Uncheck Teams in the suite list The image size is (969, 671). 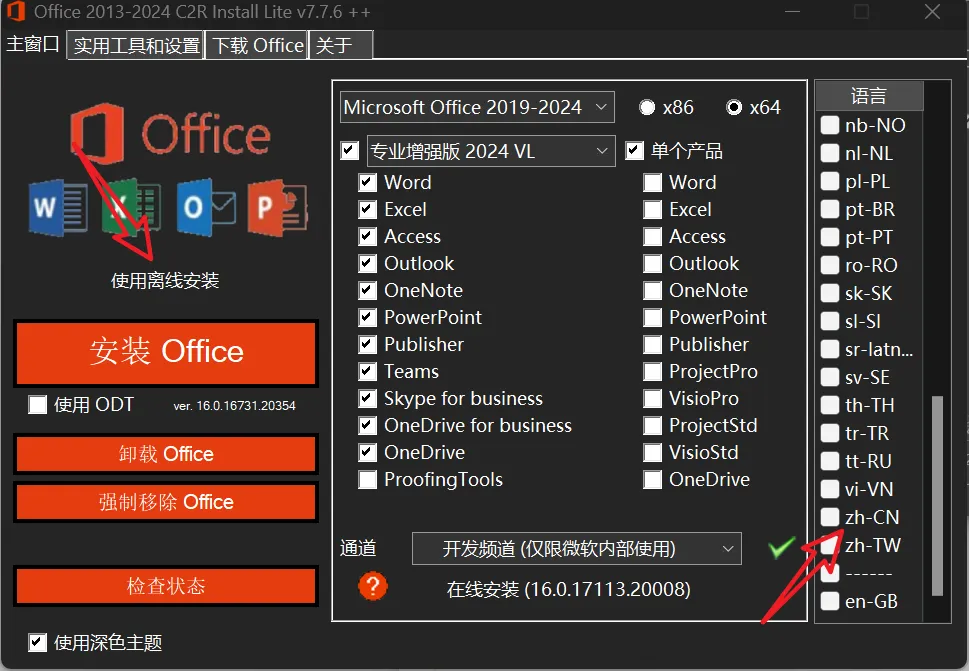tap(368, 371)
